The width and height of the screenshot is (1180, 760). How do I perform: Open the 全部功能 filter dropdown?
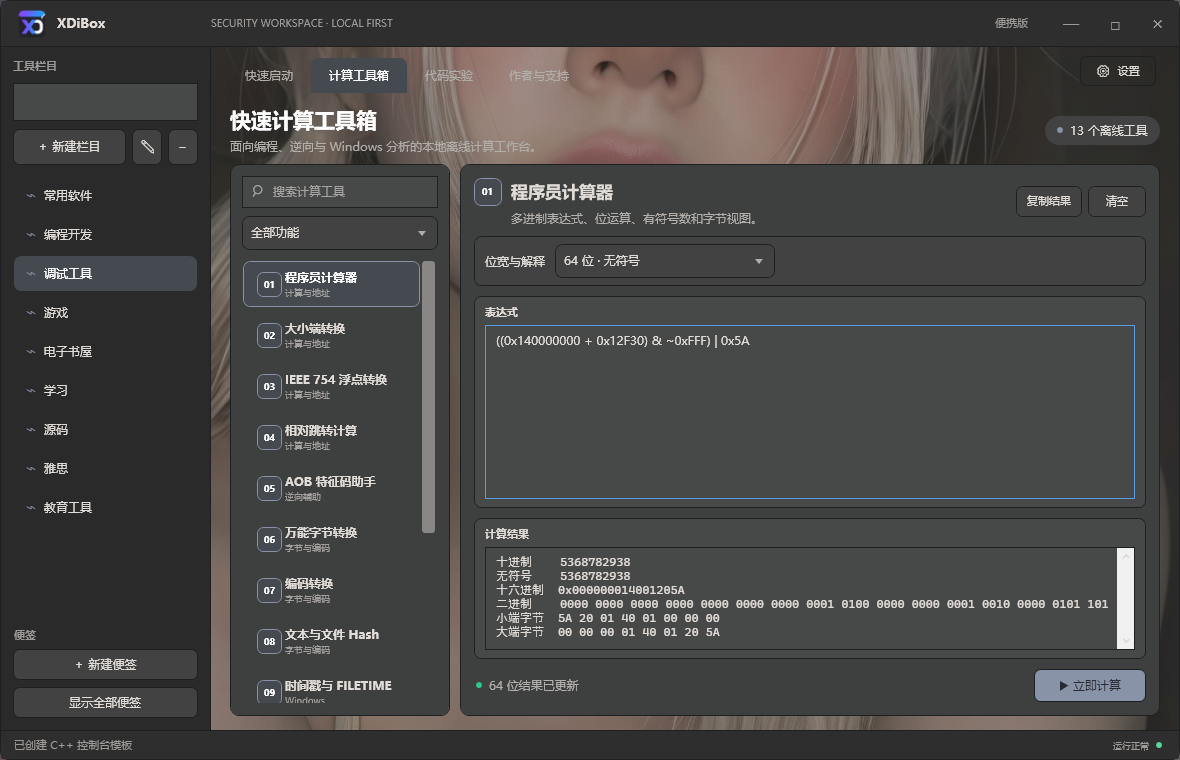click(339, 233)
